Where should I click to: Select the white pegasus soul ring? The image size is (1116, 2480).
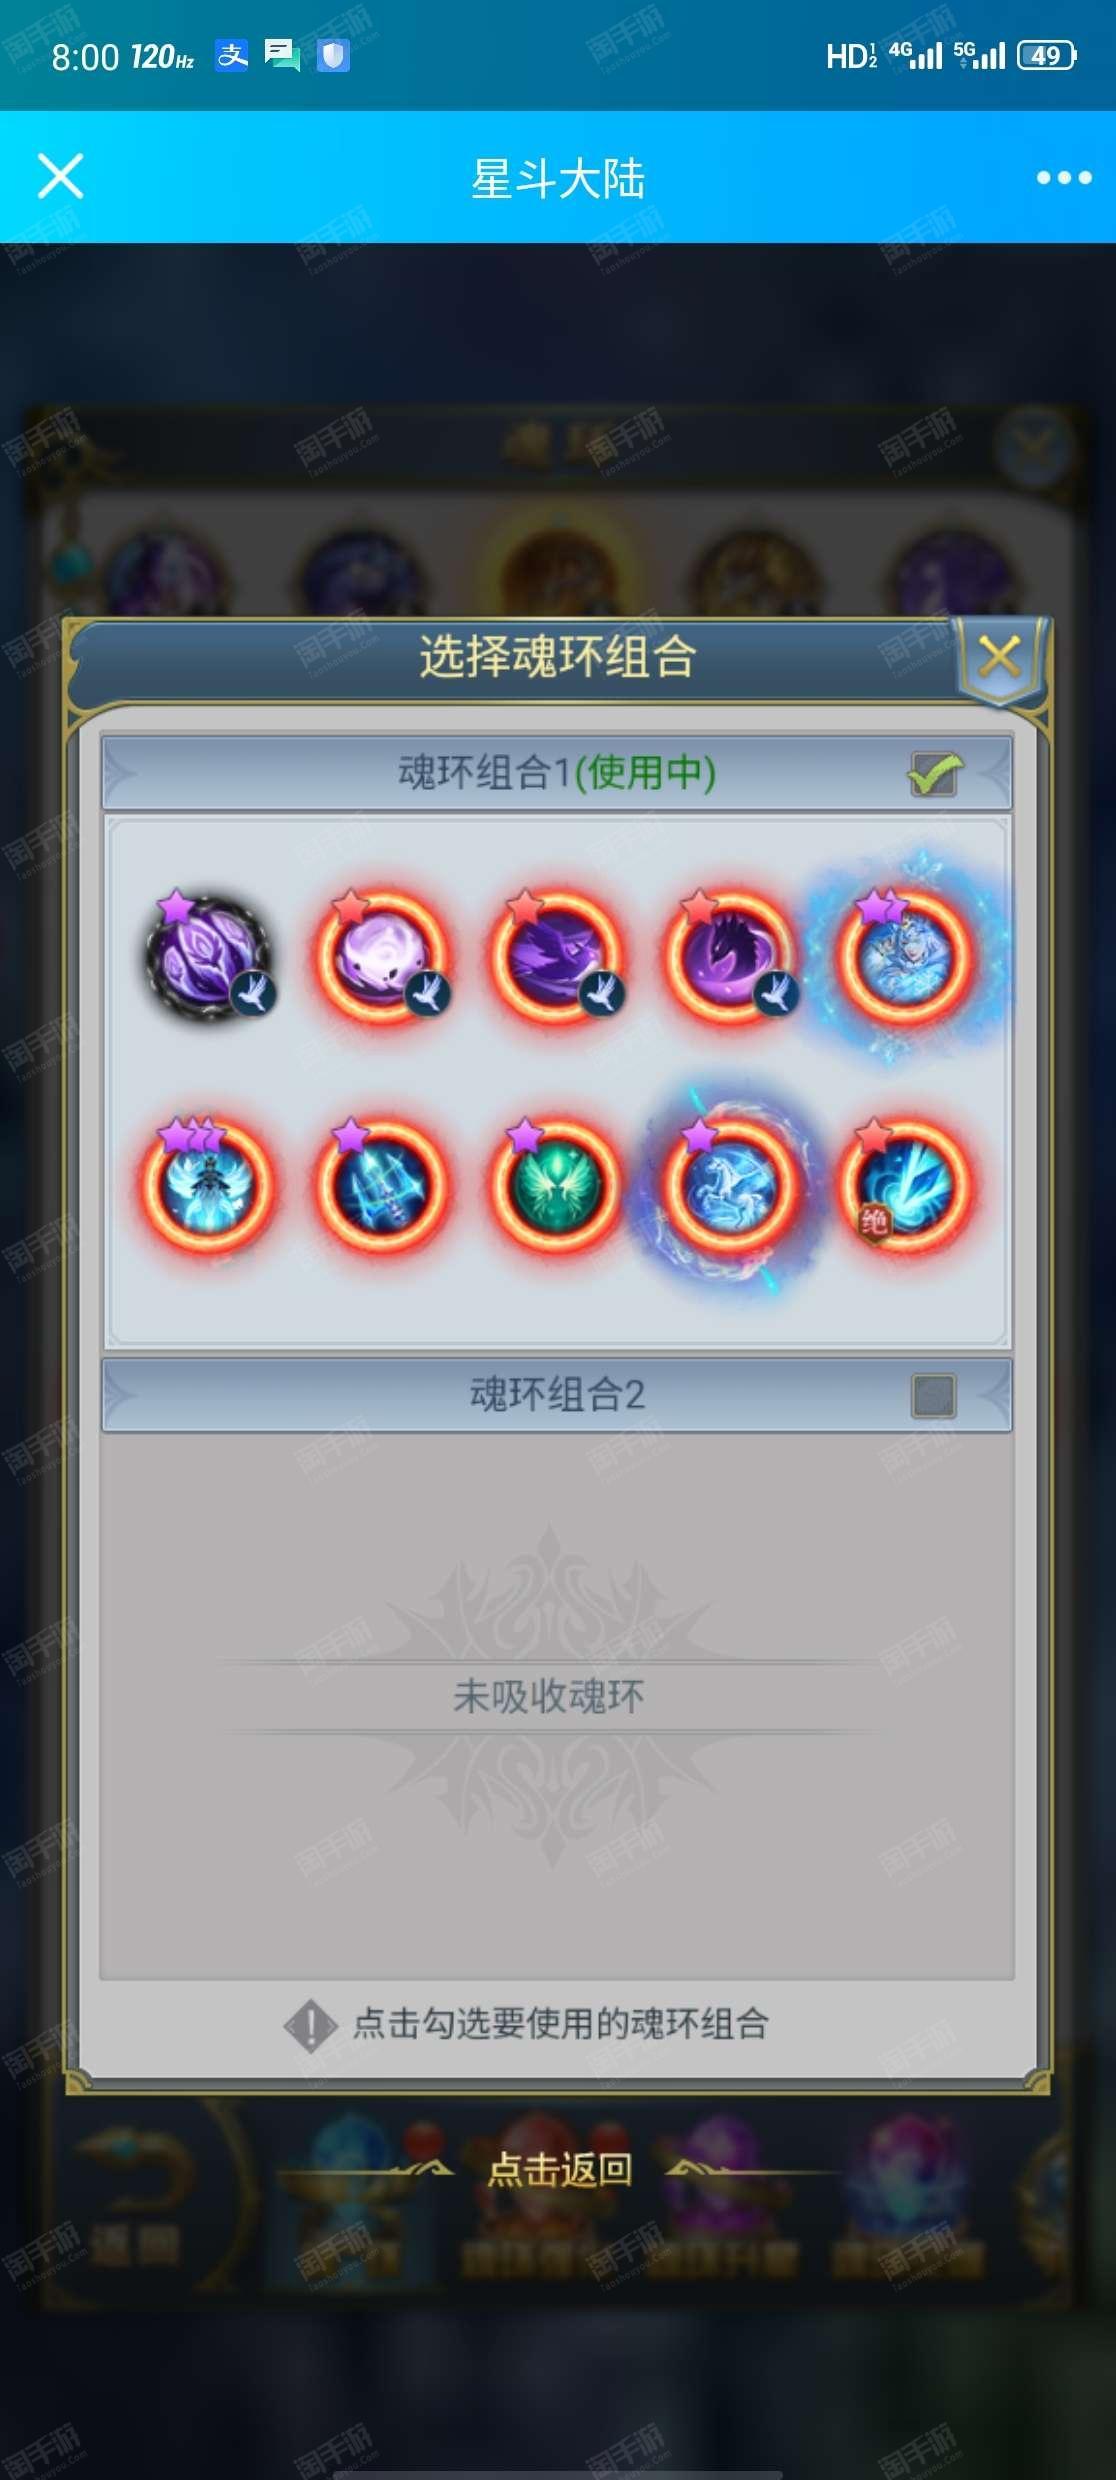point(729,1183)
